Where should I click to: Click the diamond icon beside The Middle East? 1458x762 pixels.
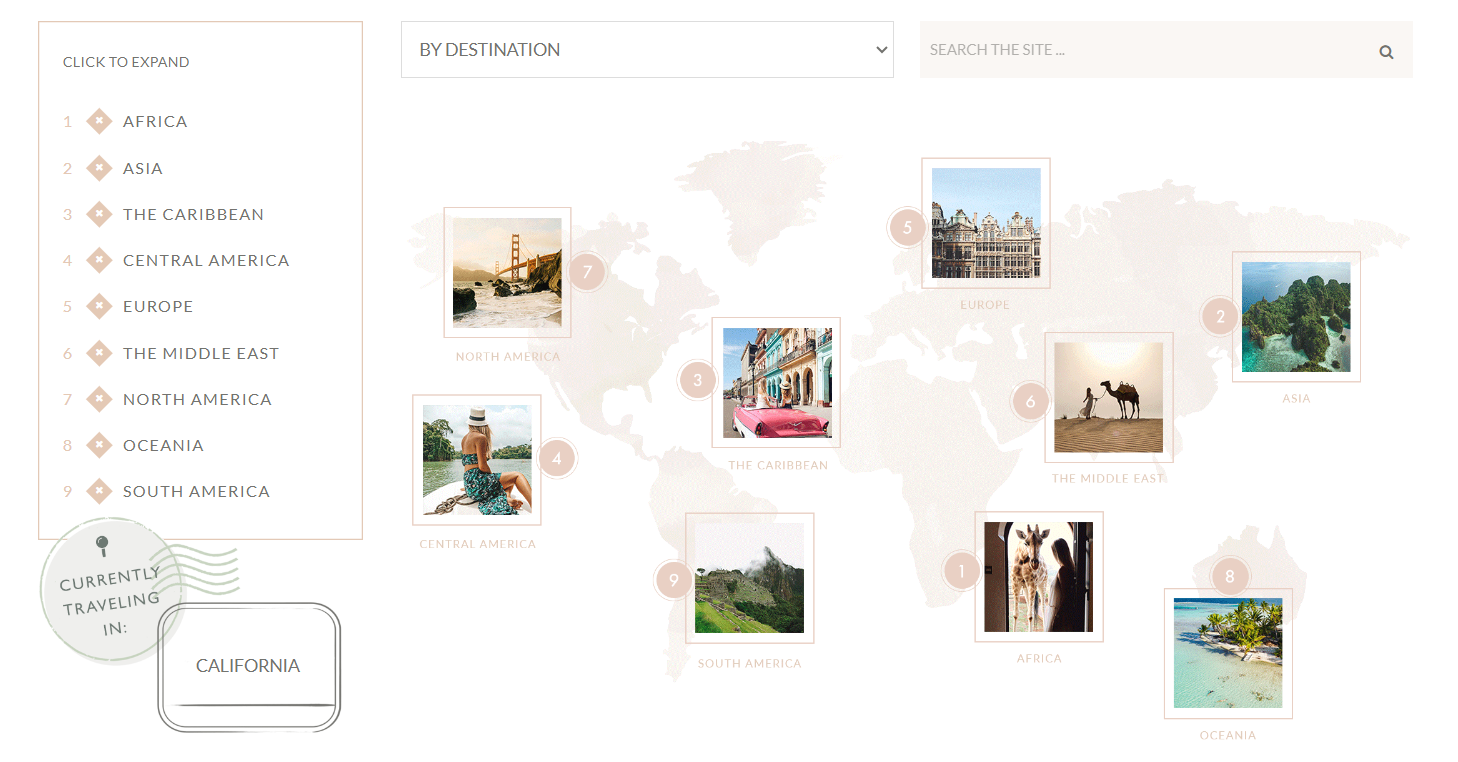pos(98,353)
